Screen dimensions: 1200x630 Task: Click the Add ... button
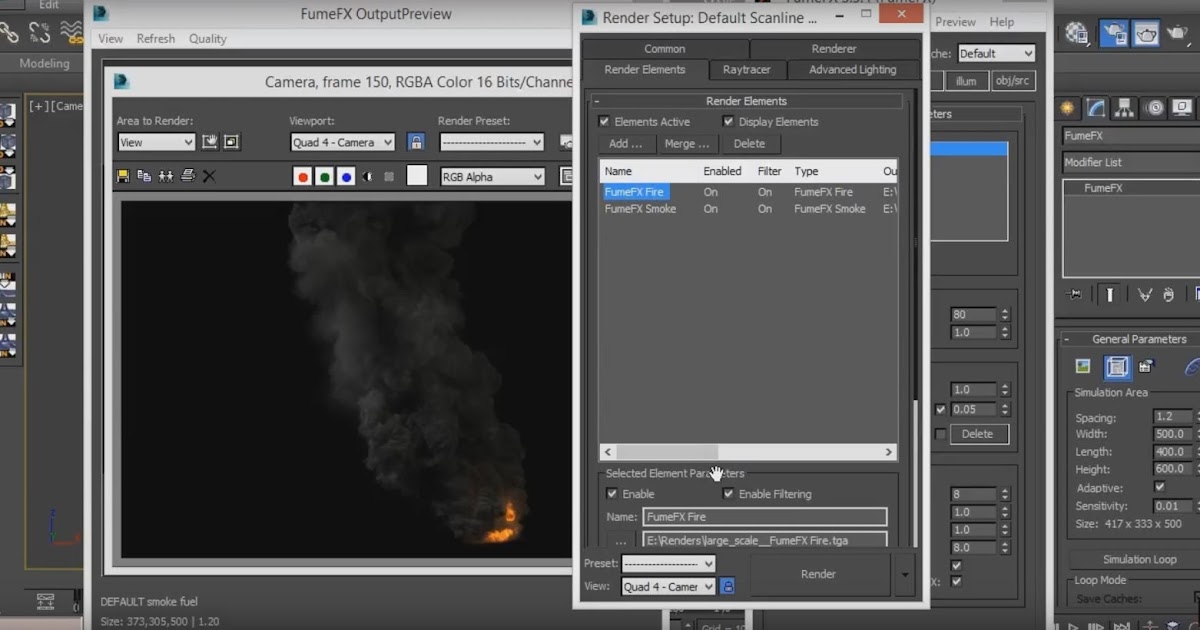coord(626,144)
